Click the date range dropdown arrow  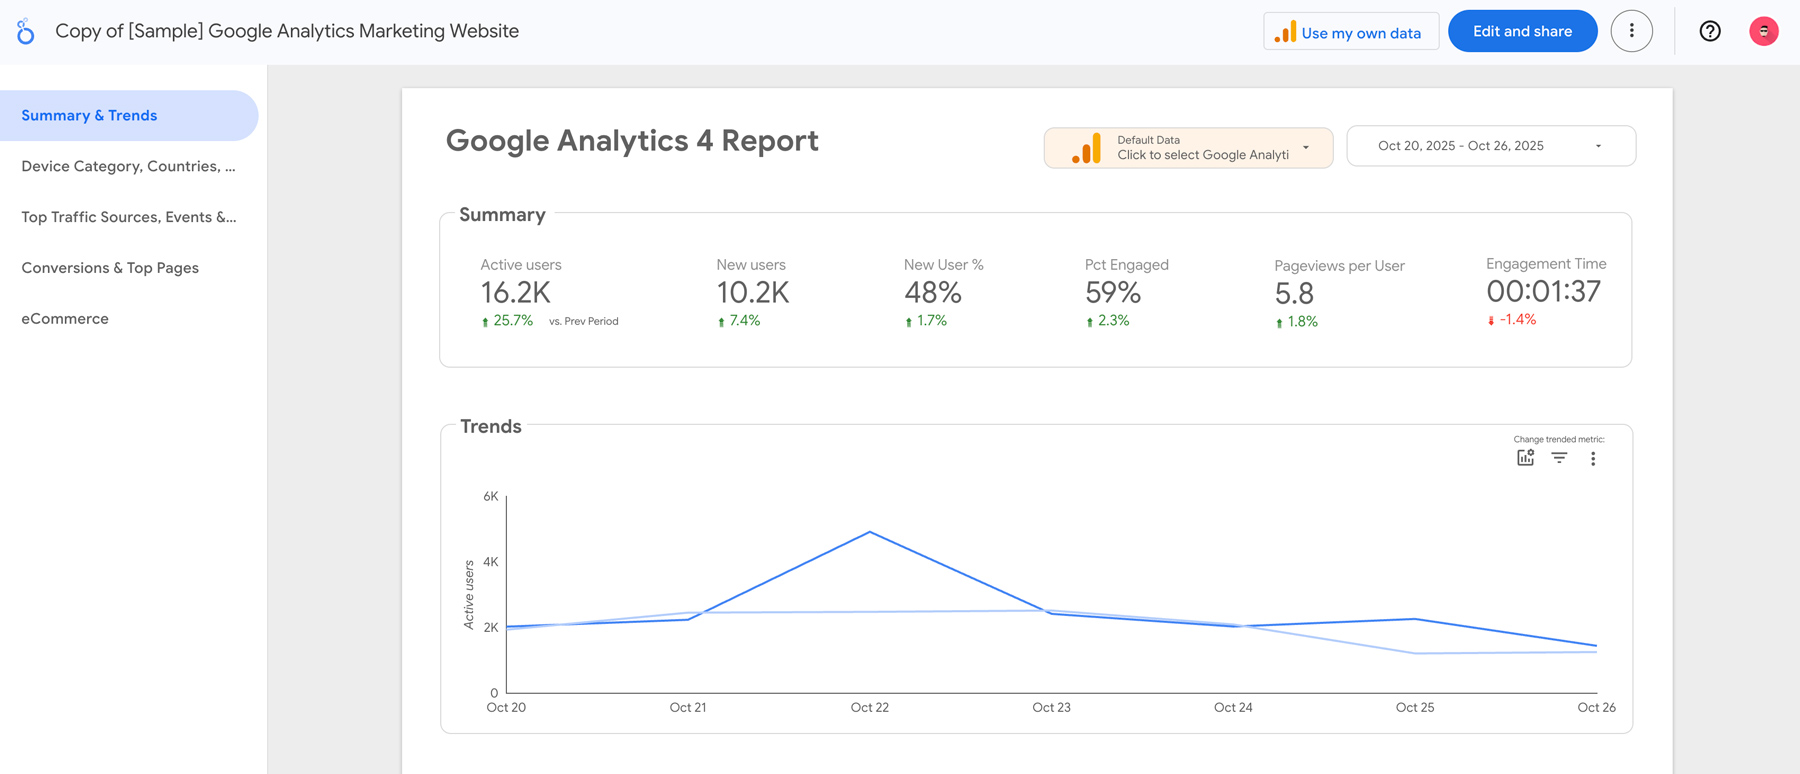[x=1598, y=146]
